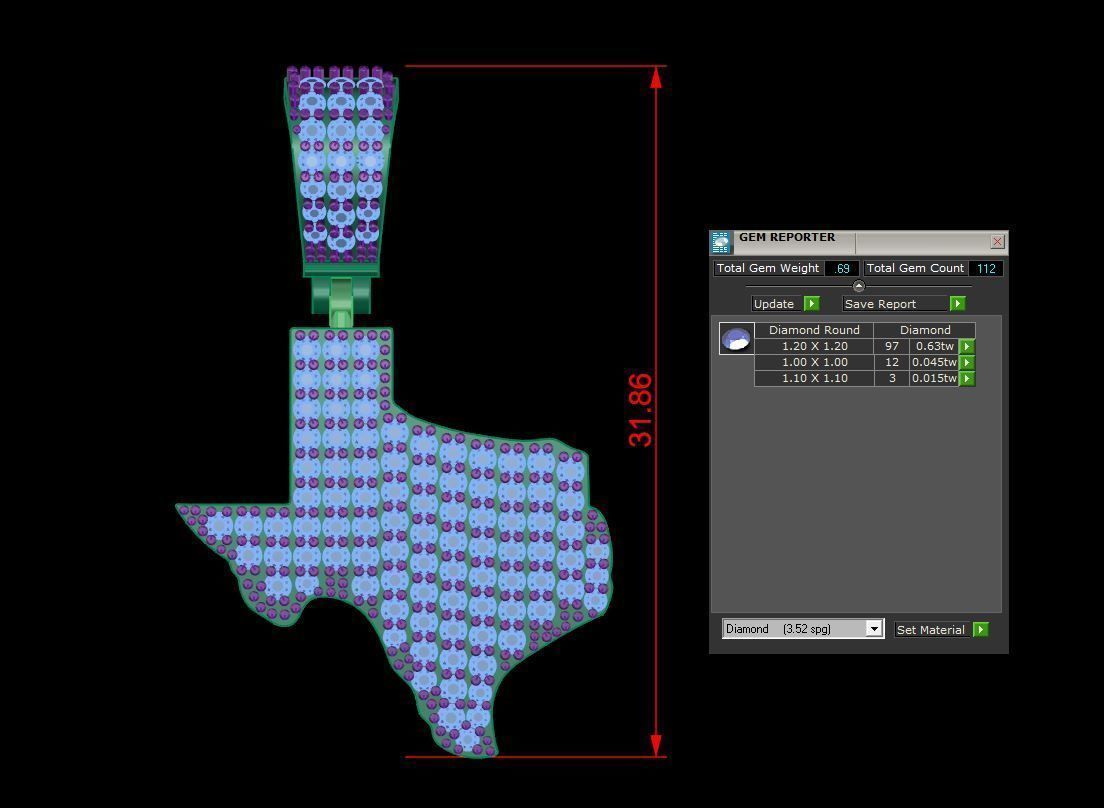Image resolution: width=1104 pixels, height=808 pixels.
Task: Click the gem count cell showing 12
Action: coord(892,362)
